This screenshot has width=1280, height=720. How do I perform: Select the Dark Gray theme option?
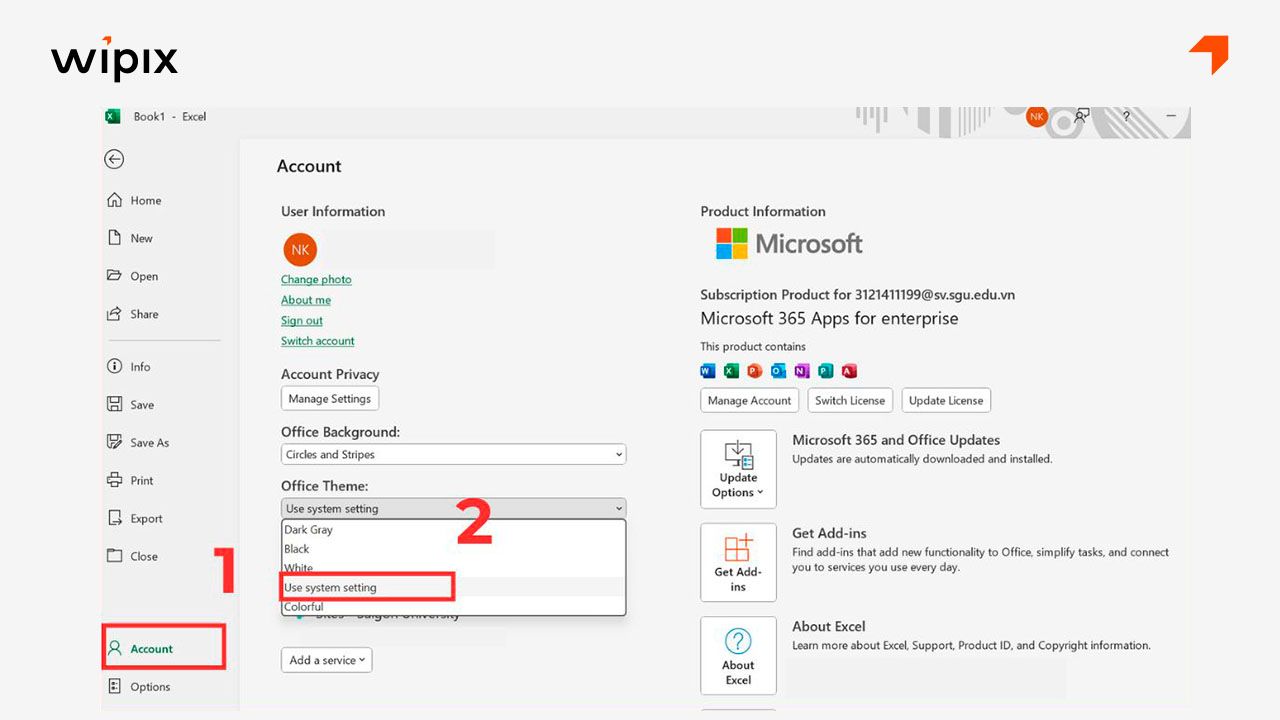[x=309, y=530]
